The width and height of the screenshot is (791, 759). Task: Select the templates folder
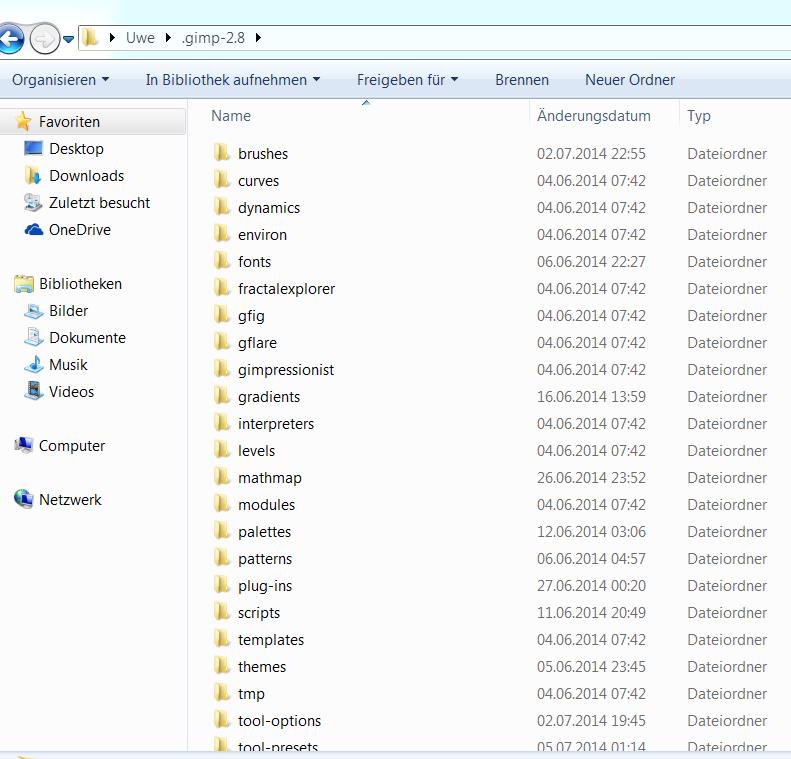(271, 640)
